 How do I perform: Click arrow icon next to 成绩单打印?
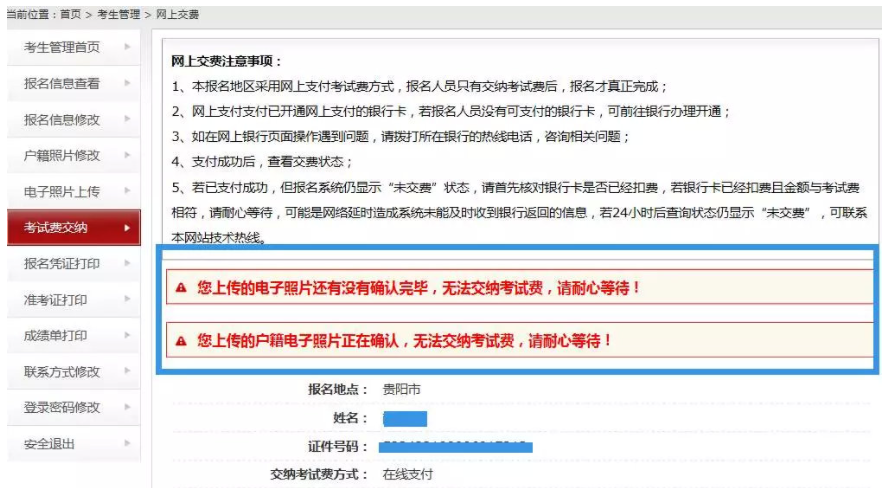127,335
